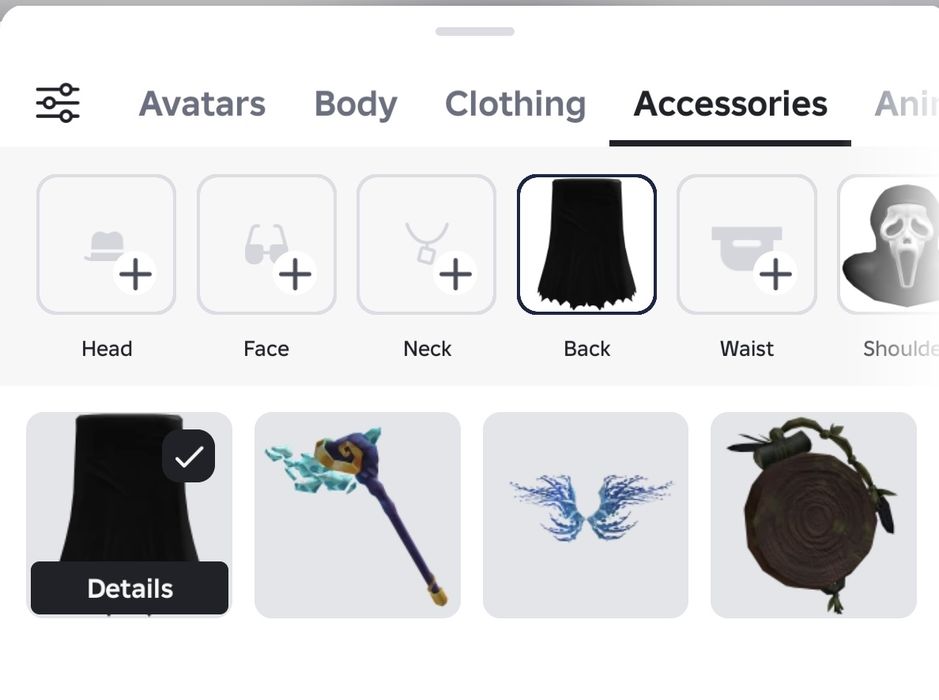Click the Details button on cape
This screenshot has height=700, width=939.
pyautogui.click(x=129, y=588)
